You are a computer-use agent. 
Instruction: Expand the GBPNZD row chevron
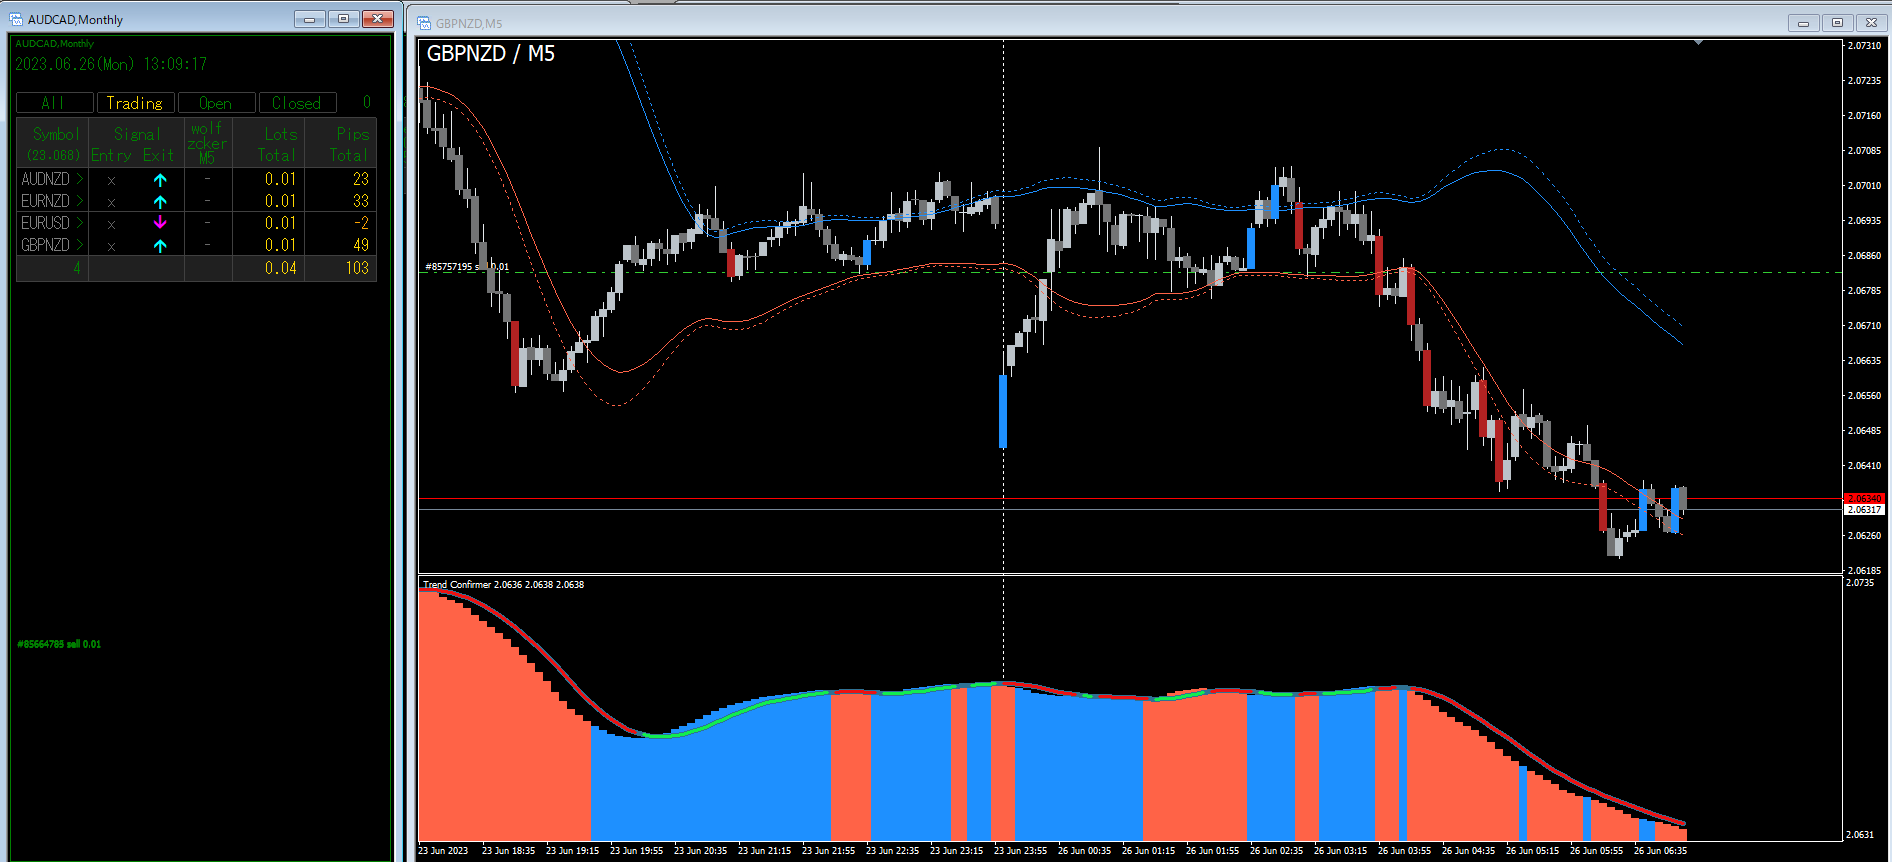pos(80,245)
